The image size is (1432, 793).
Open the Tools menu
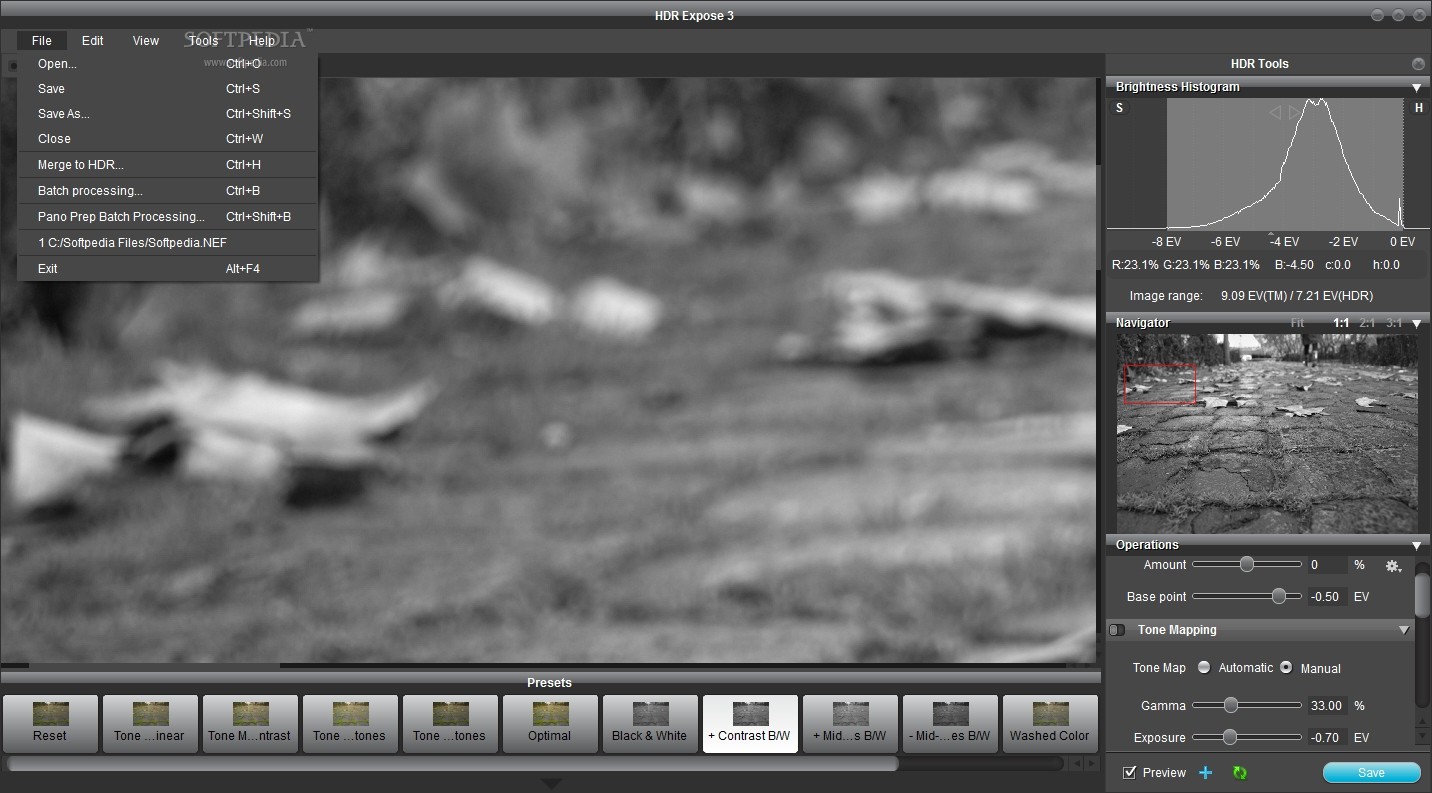click(203, 41)
